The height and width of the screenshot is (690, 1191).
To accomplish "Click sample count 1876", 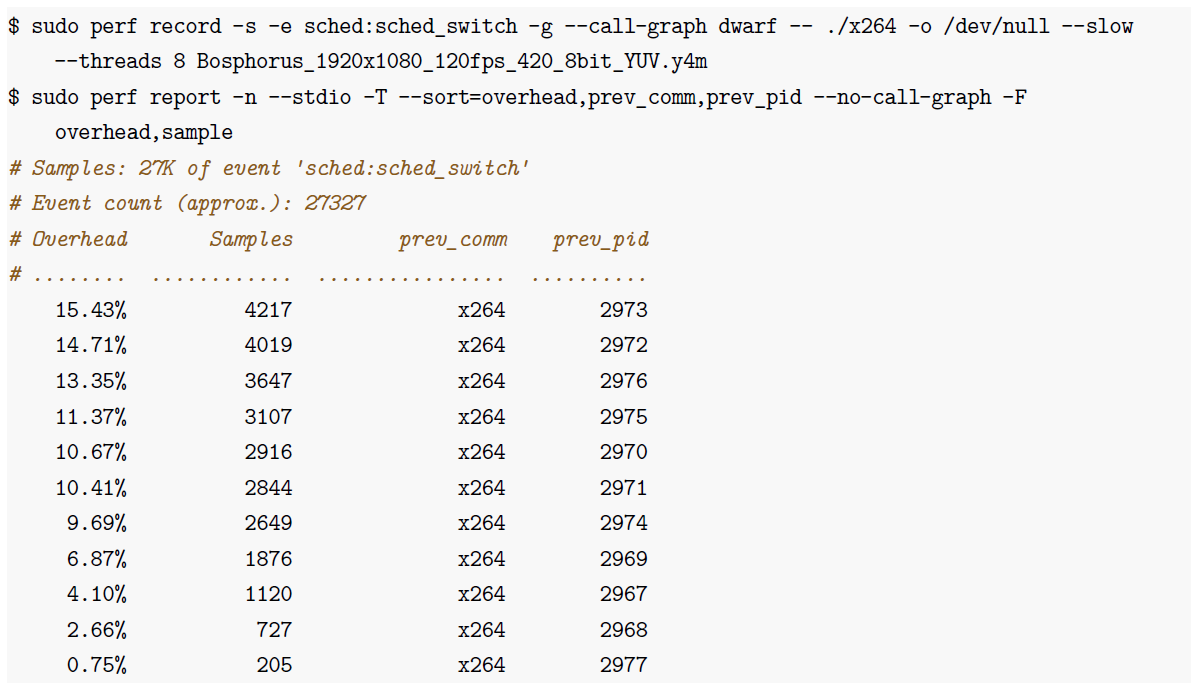I will 268,559.
